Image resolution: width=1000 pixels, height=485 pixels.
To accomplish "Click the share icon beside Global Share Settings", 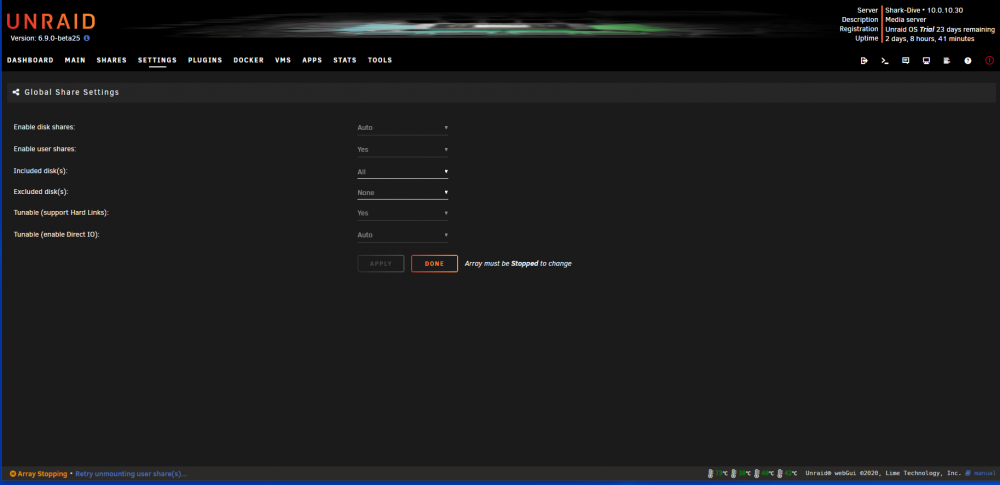I will click(16, 93).
